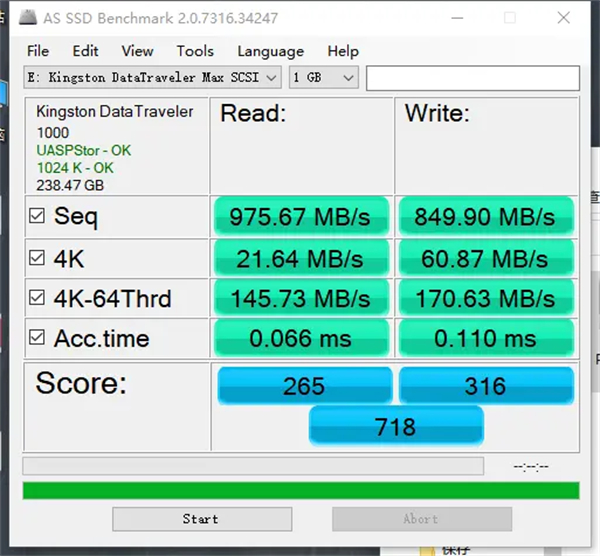Maximize the benchmark window

pyautogui.click(x=510, y=18)
